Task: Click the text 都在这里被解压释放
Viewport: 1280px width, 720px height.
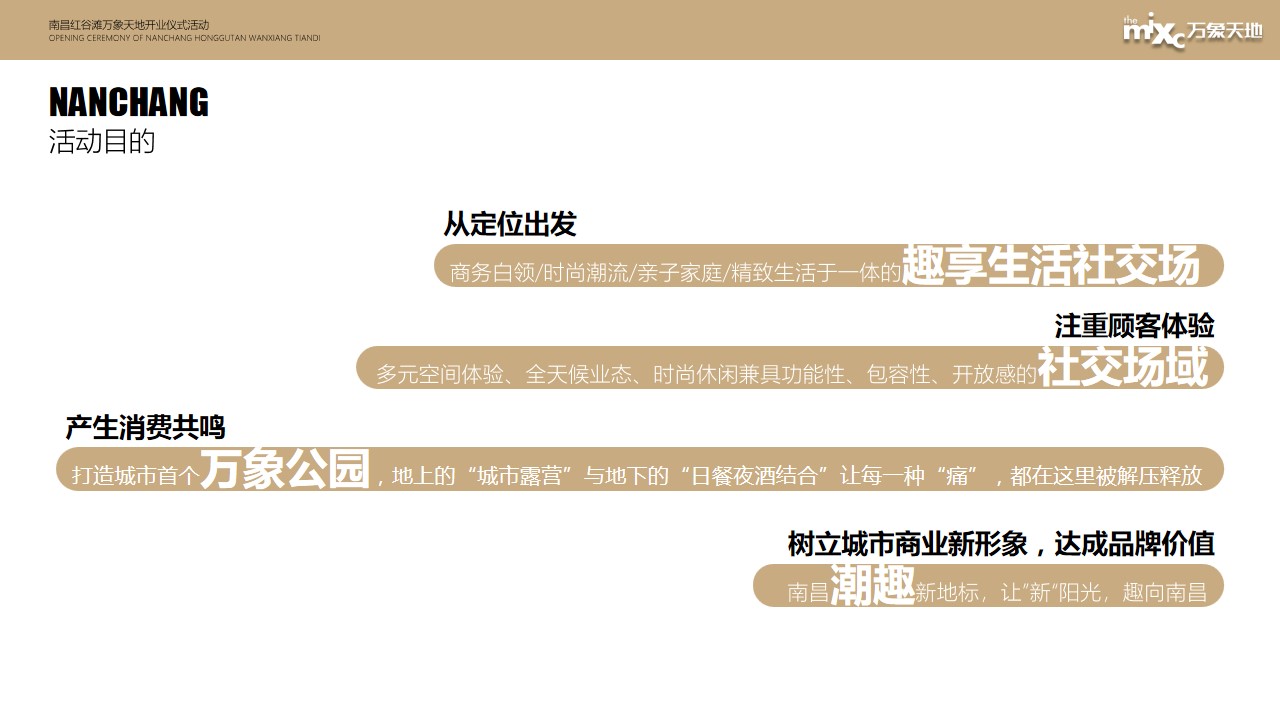Action: coord(1106,476)
